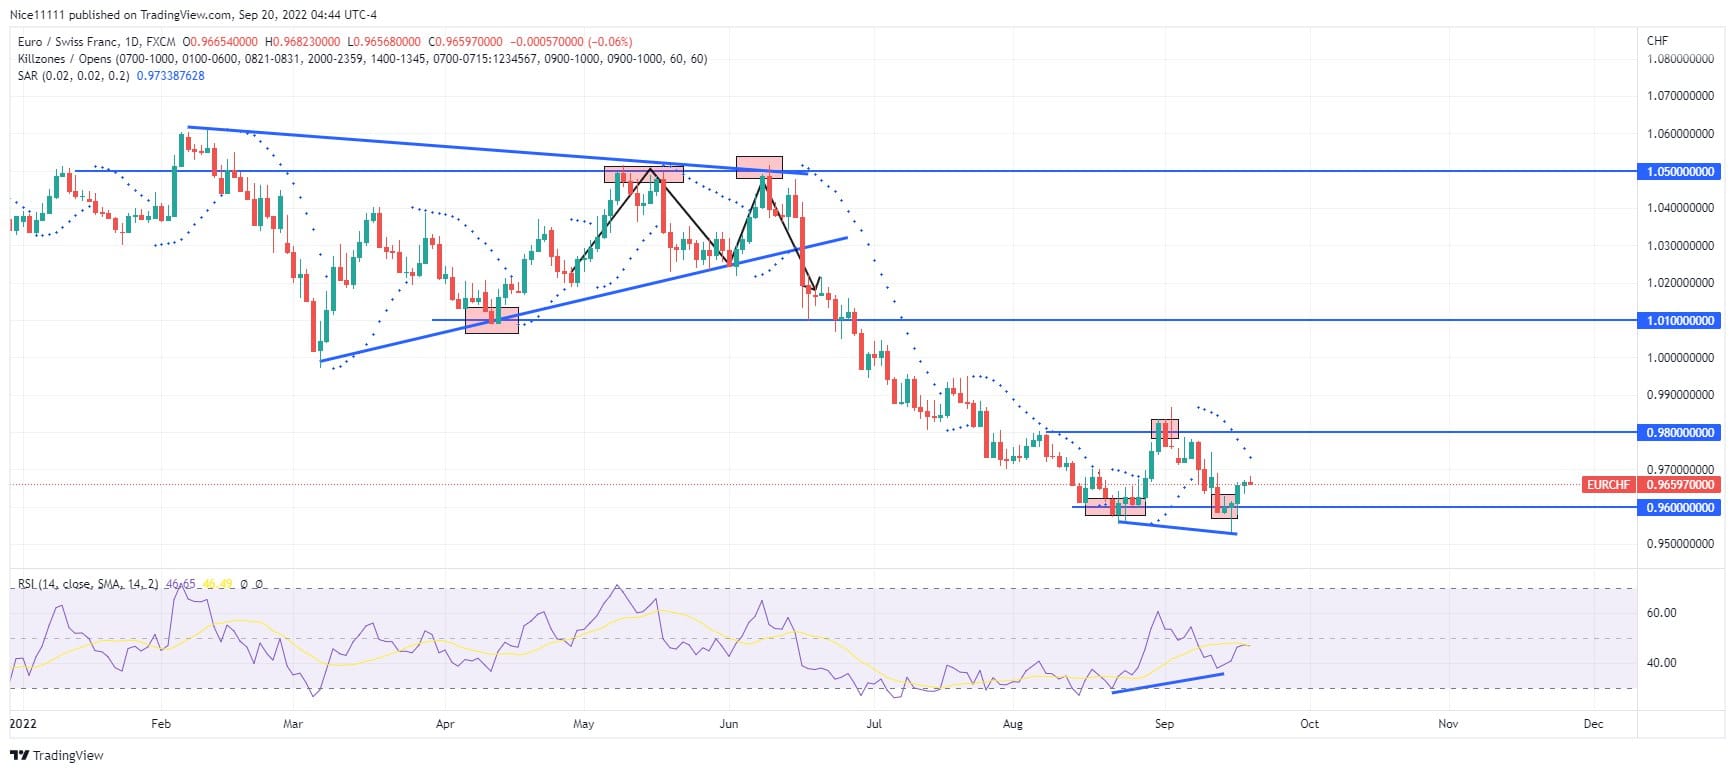Select the Killzones / Opens indicator legend
Viewport: 1735px width, 773px height.
point(362,59)
